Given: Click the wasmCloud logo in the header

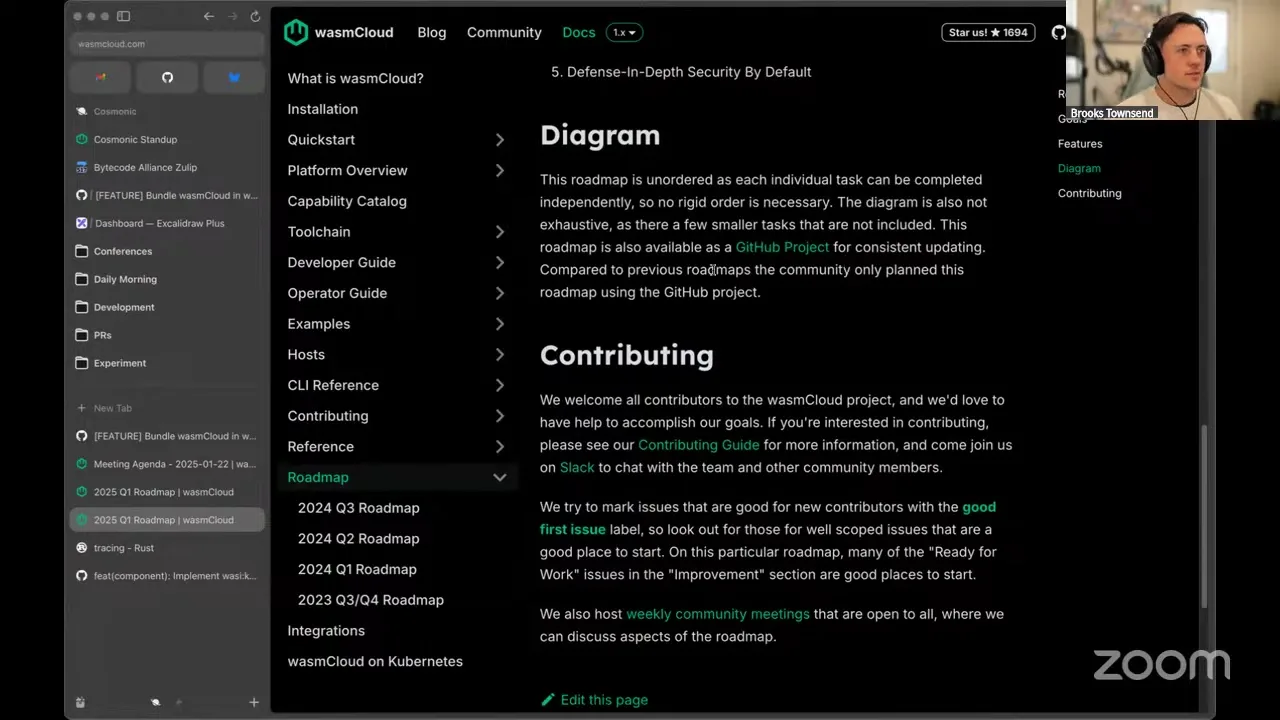Looking at the screenshot, I should 338,32.
